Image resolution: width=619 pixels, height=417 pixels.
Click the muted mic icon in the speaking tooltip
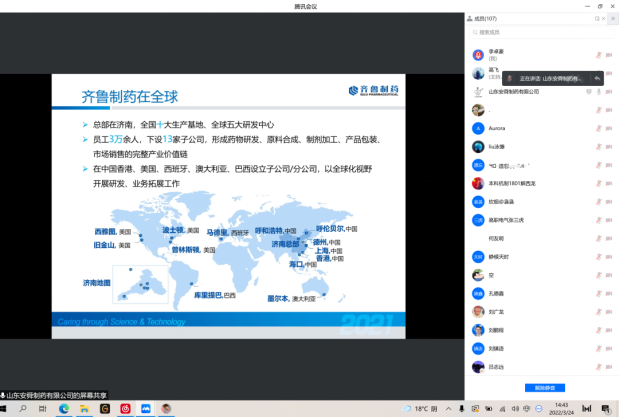[510, 79]
